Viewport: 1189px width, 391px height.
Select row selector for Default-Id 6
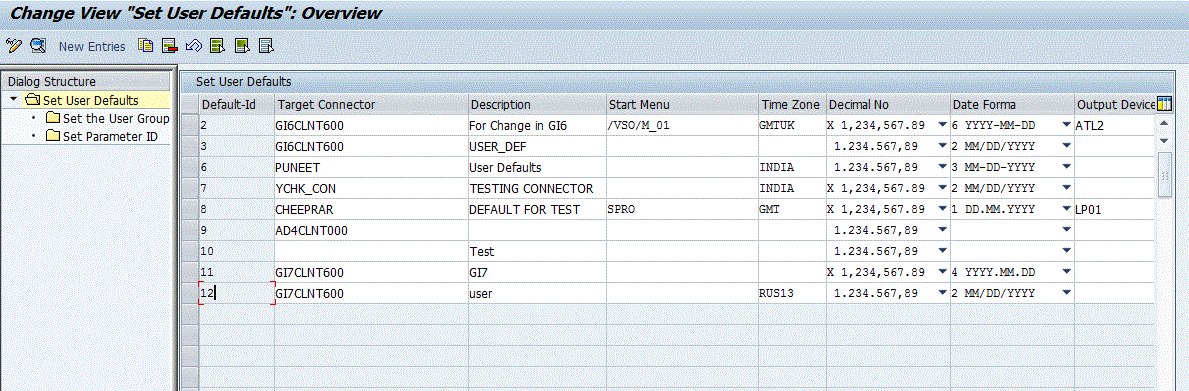click(190, 167)
